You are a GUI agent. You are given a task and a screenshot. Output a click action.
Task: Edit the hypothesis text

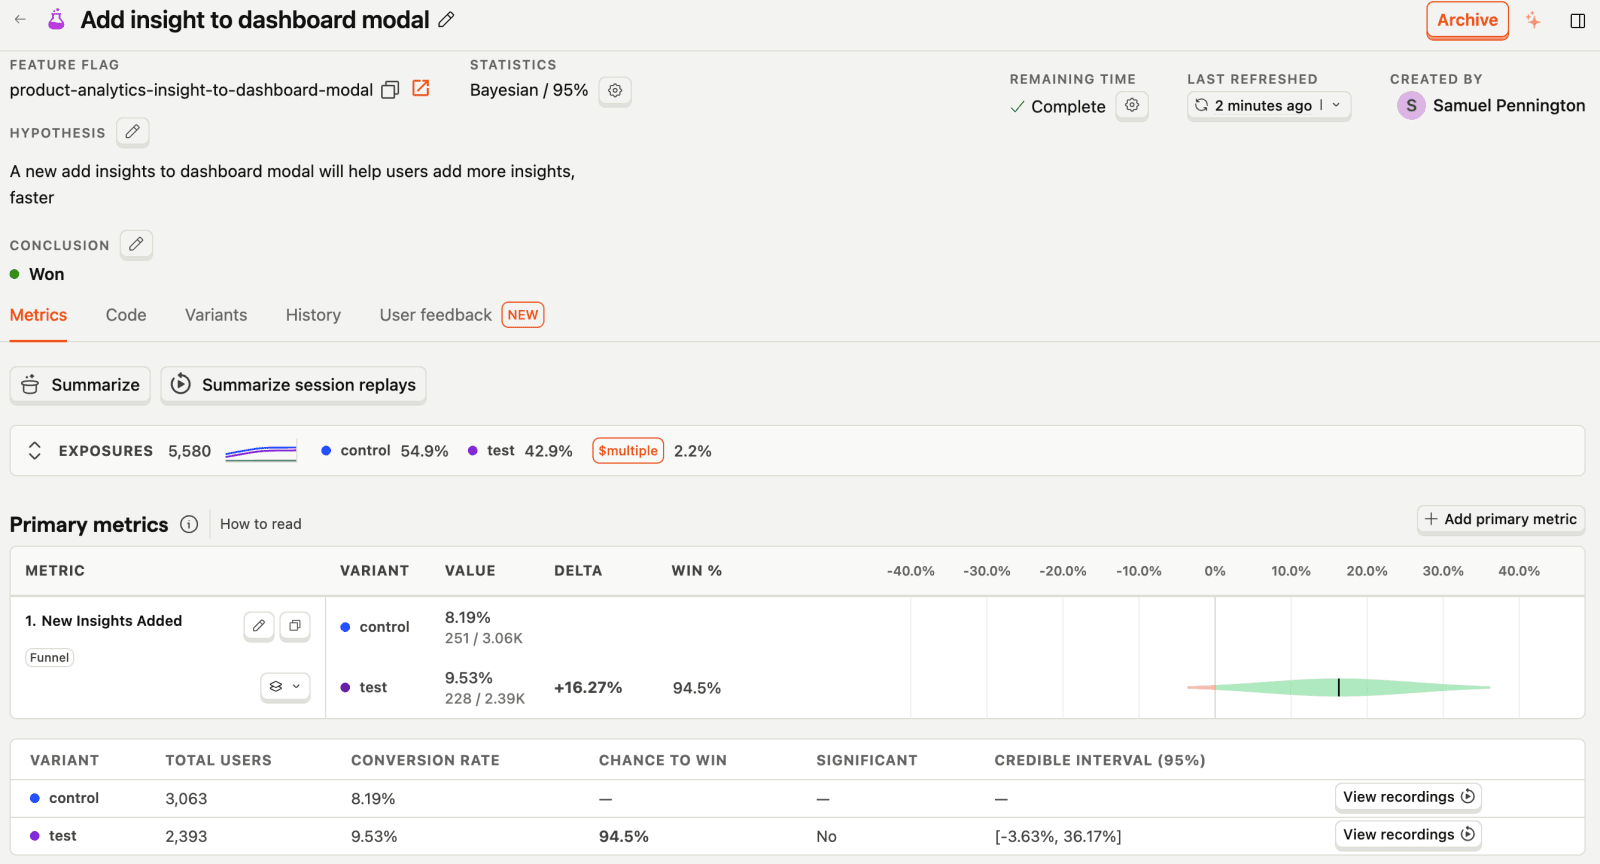(x=132, y=132)
